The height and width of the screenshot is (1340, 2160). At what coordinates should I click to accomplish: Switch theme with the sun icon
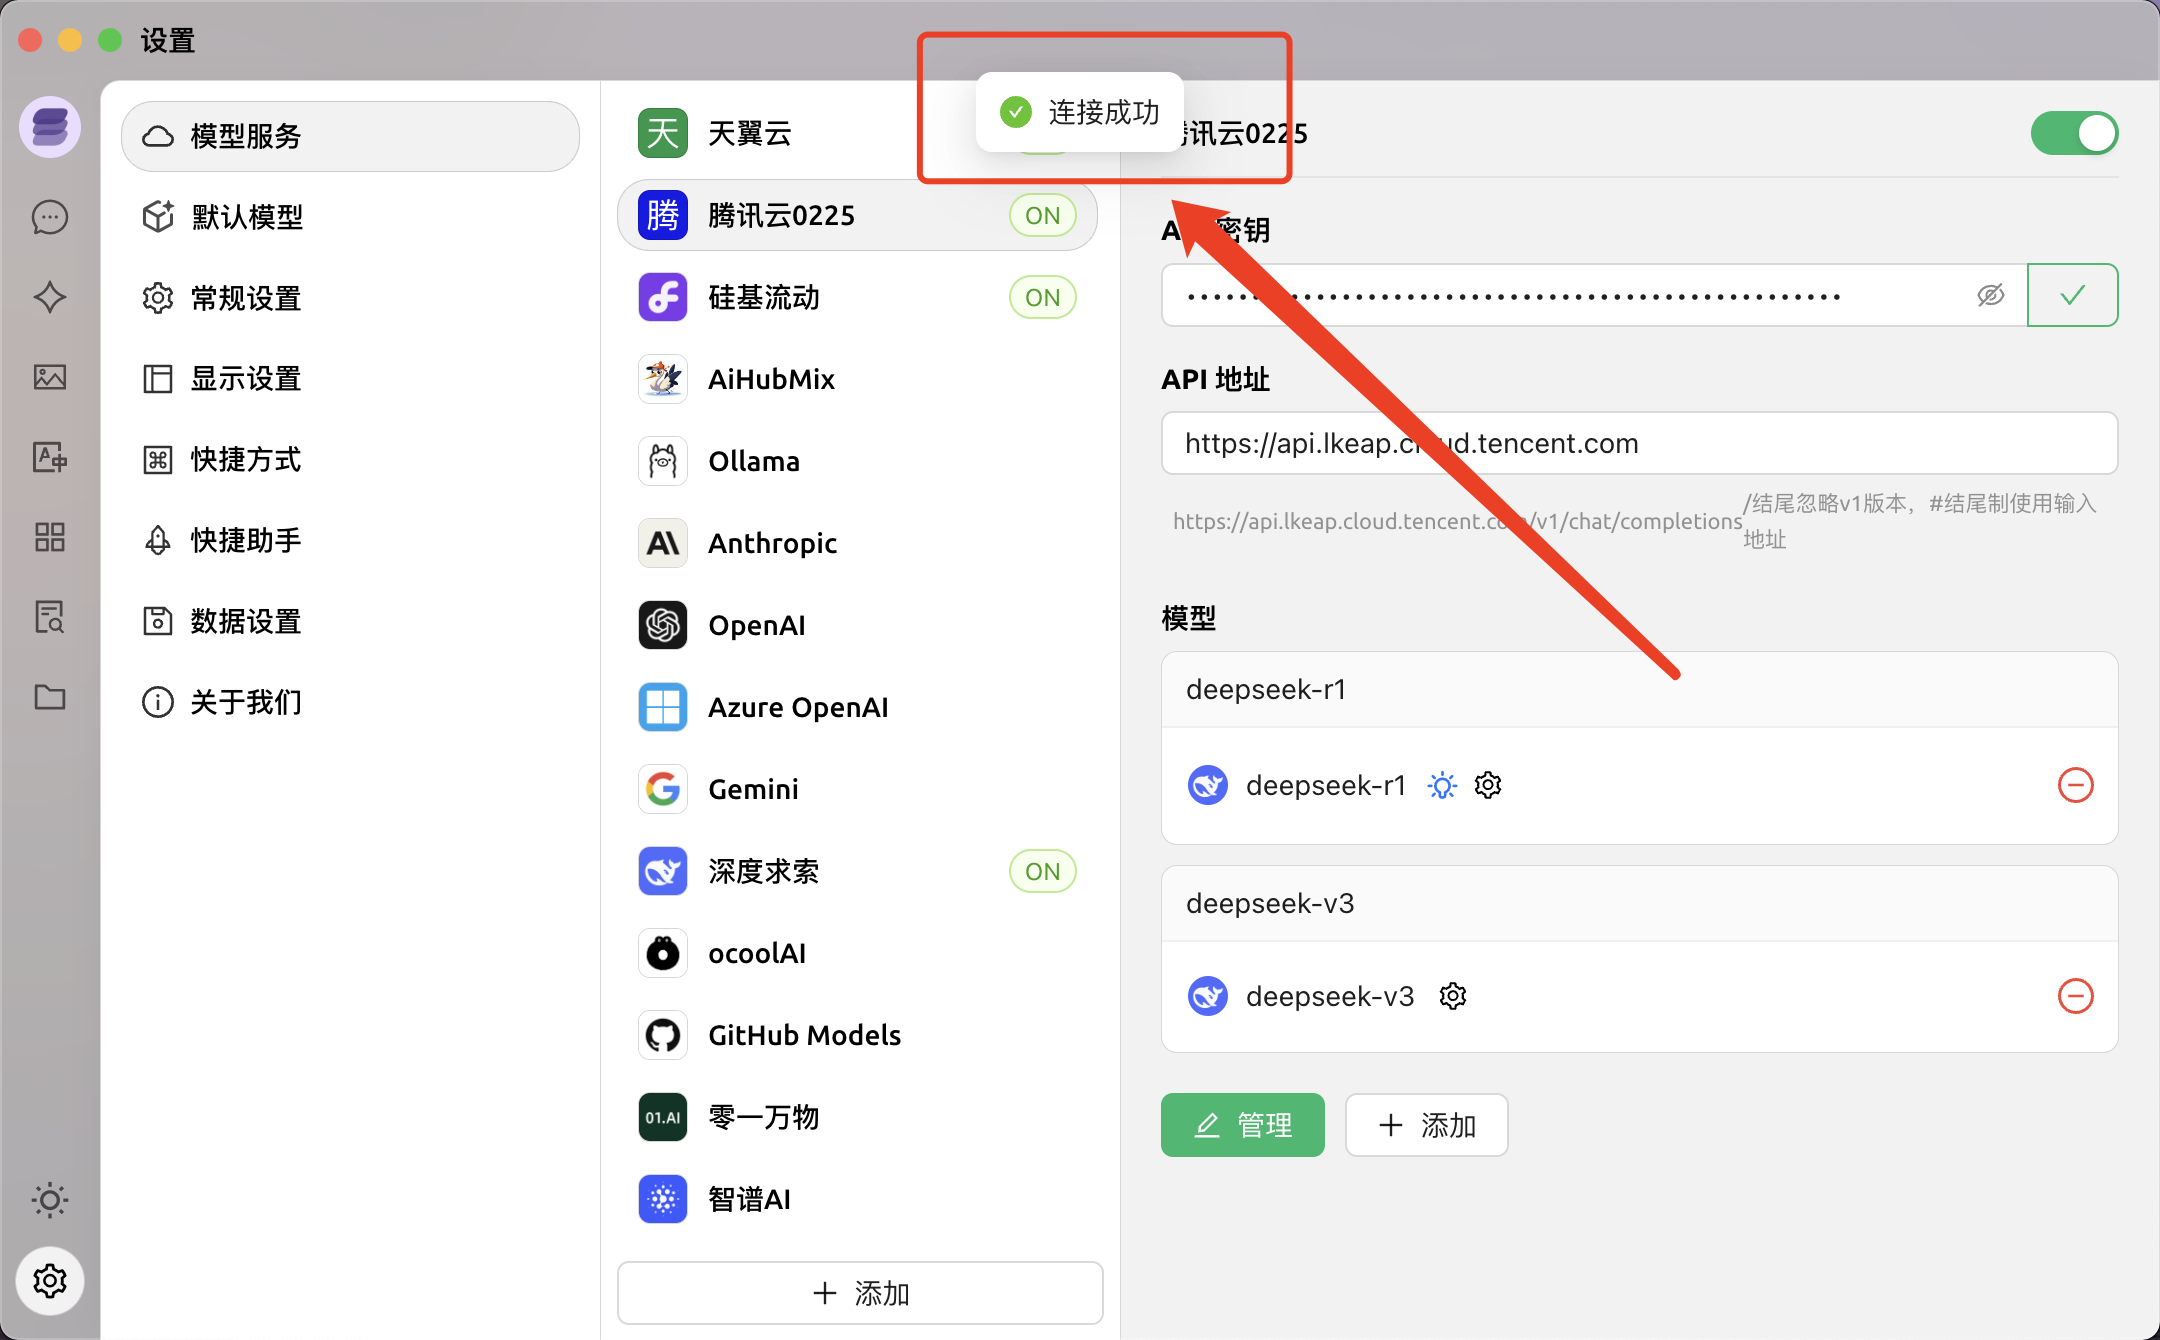tap(50, 1200)
